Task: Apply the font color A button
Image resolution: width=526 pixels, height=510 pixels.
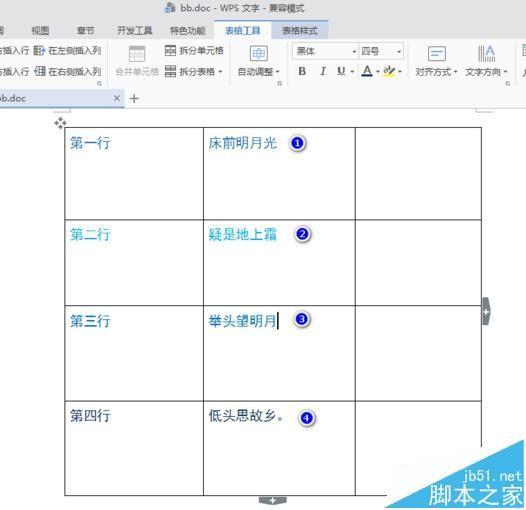Action: pos(367,71)
